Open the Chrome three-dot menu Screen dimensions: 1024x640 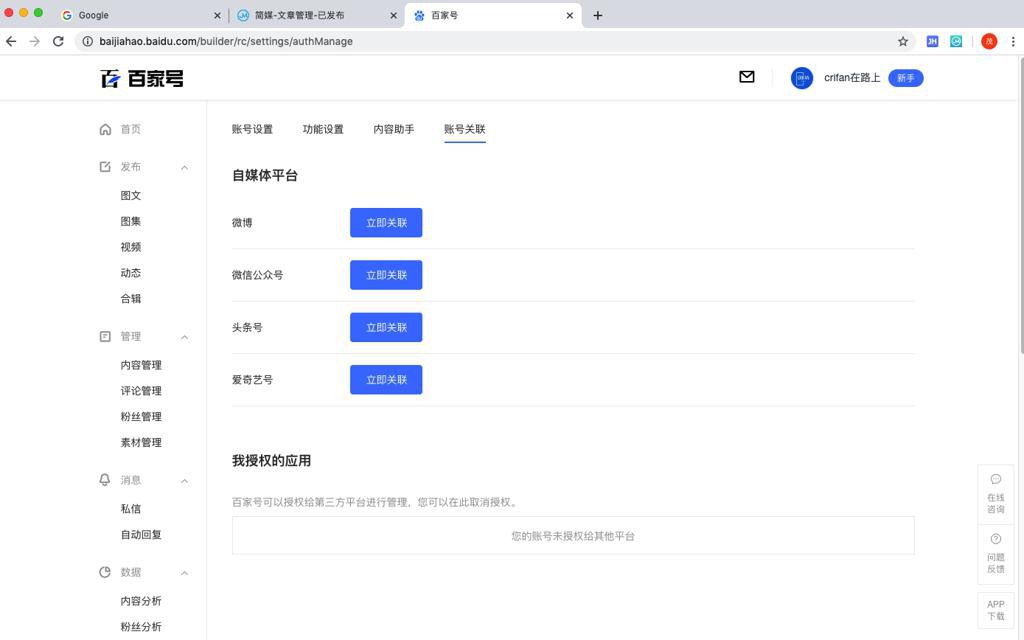1013,41
